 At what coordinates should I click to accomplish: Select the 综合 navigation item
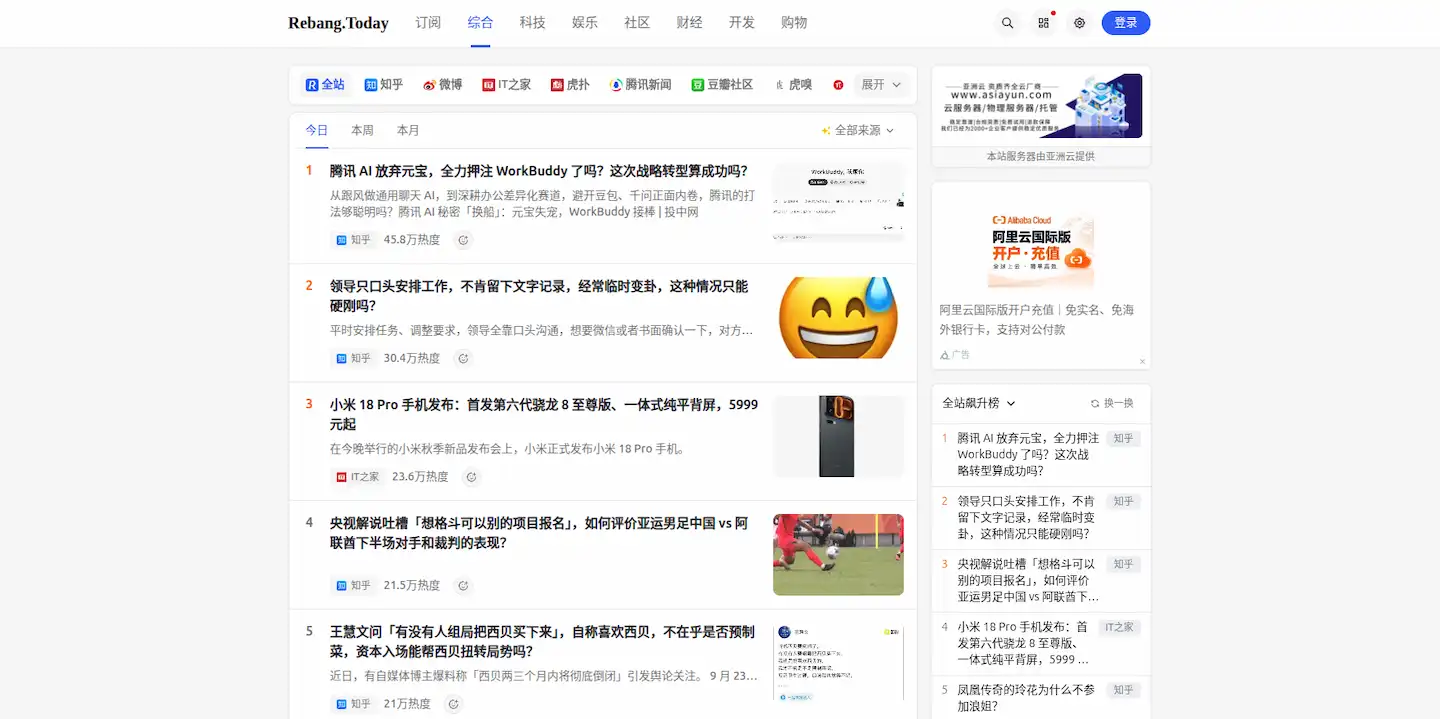tap(480, 22)
